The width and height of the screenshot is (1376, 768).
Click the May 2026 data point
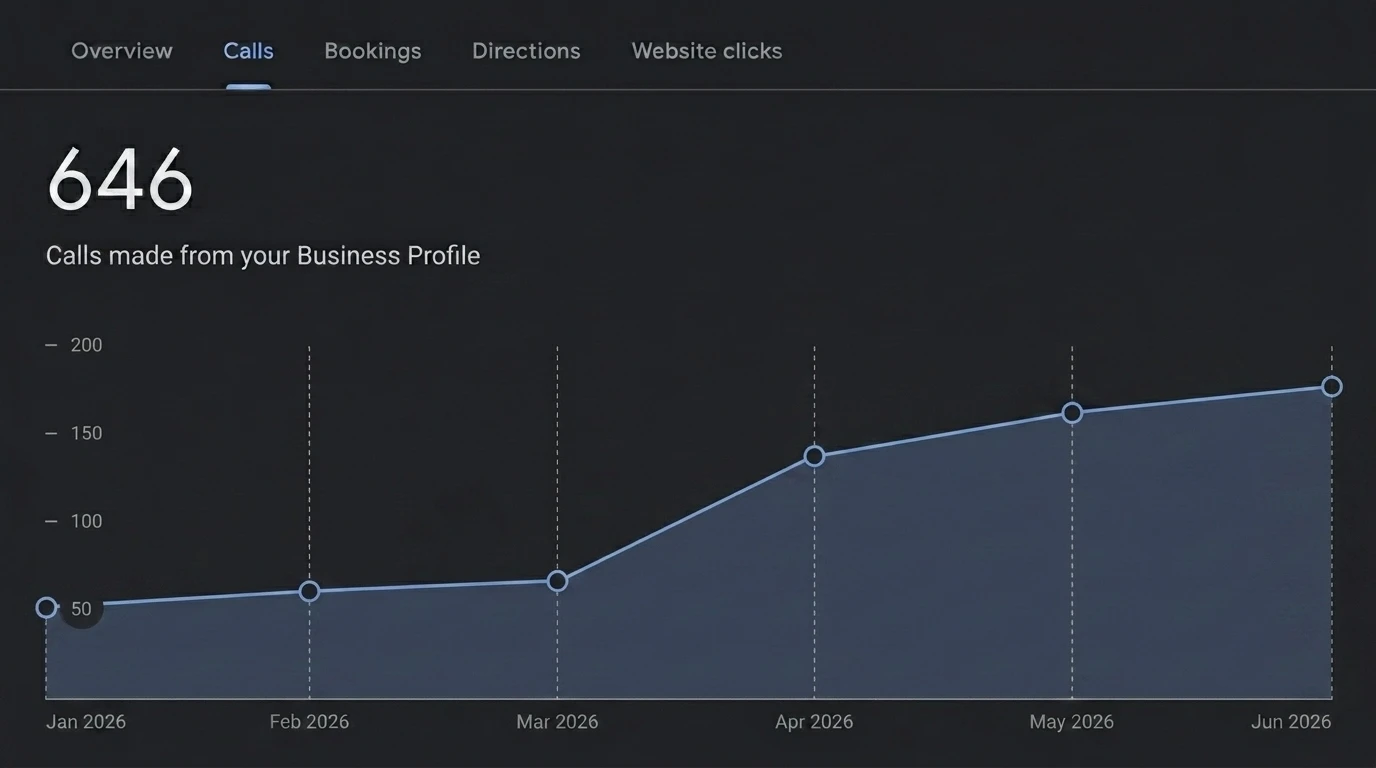coord(1072,413)
